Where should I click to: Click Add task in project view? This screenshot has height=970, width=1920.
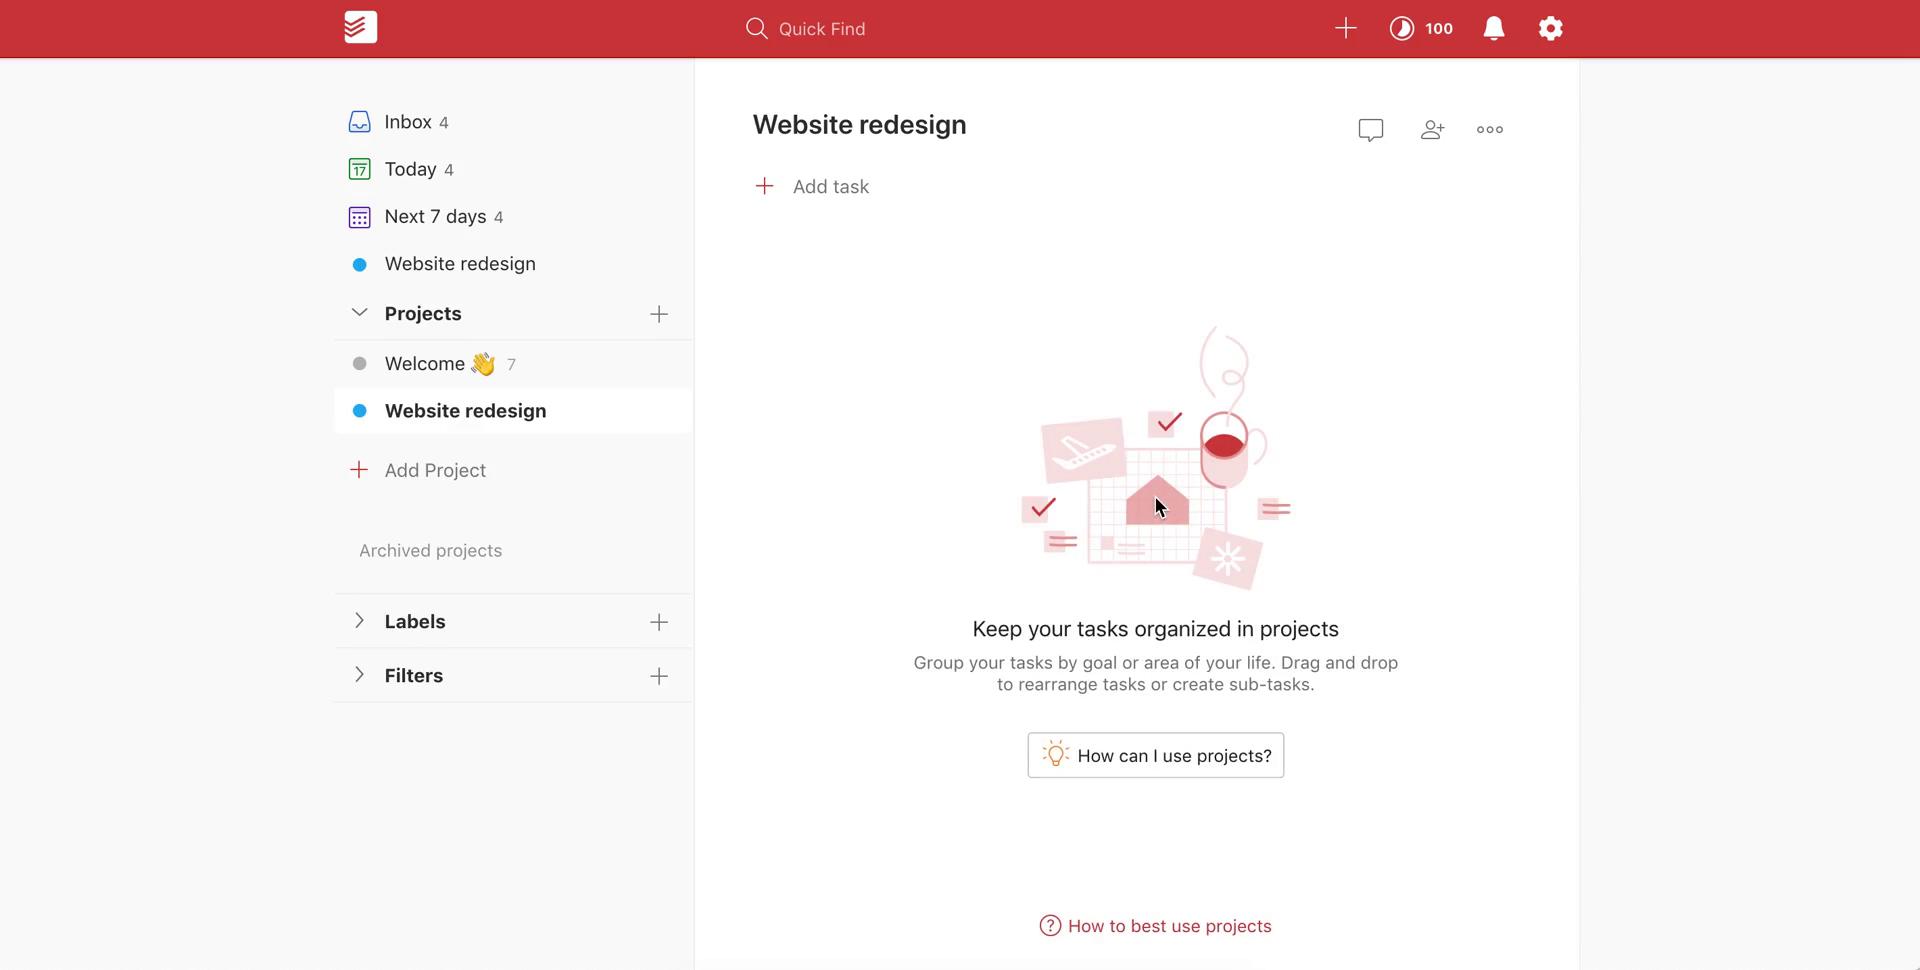point(830,187)
